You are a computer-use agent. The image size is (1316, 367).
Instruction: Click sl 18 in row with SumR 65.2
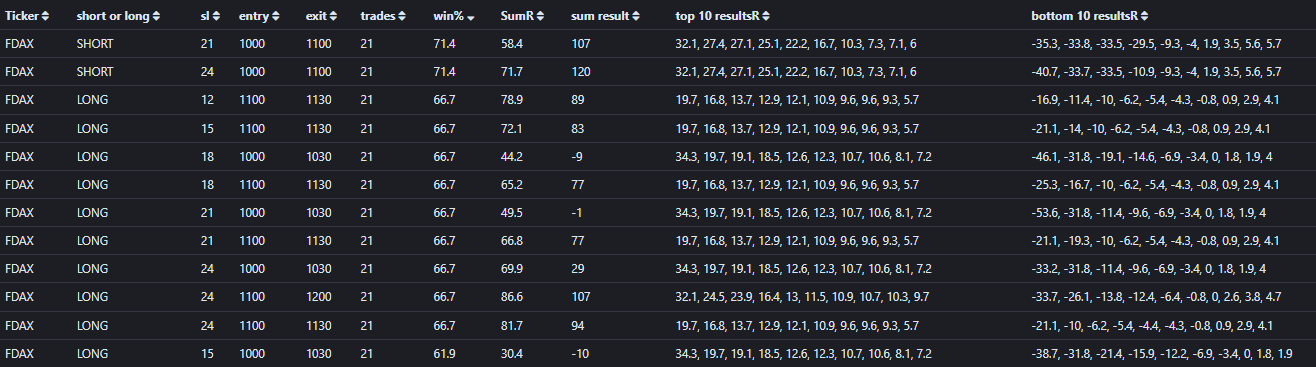click(x=207, y=184)
